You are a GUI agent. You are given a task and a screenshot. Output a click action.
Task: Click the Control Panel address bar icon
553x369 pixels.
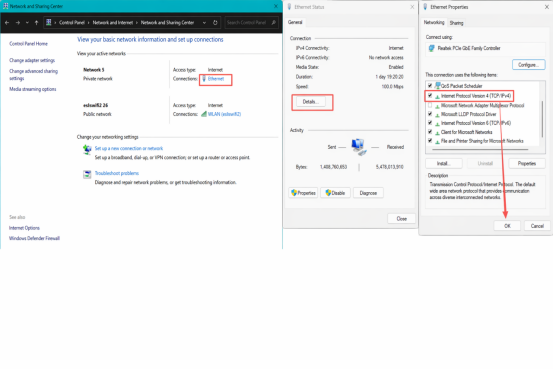click(x=49, y=22)
